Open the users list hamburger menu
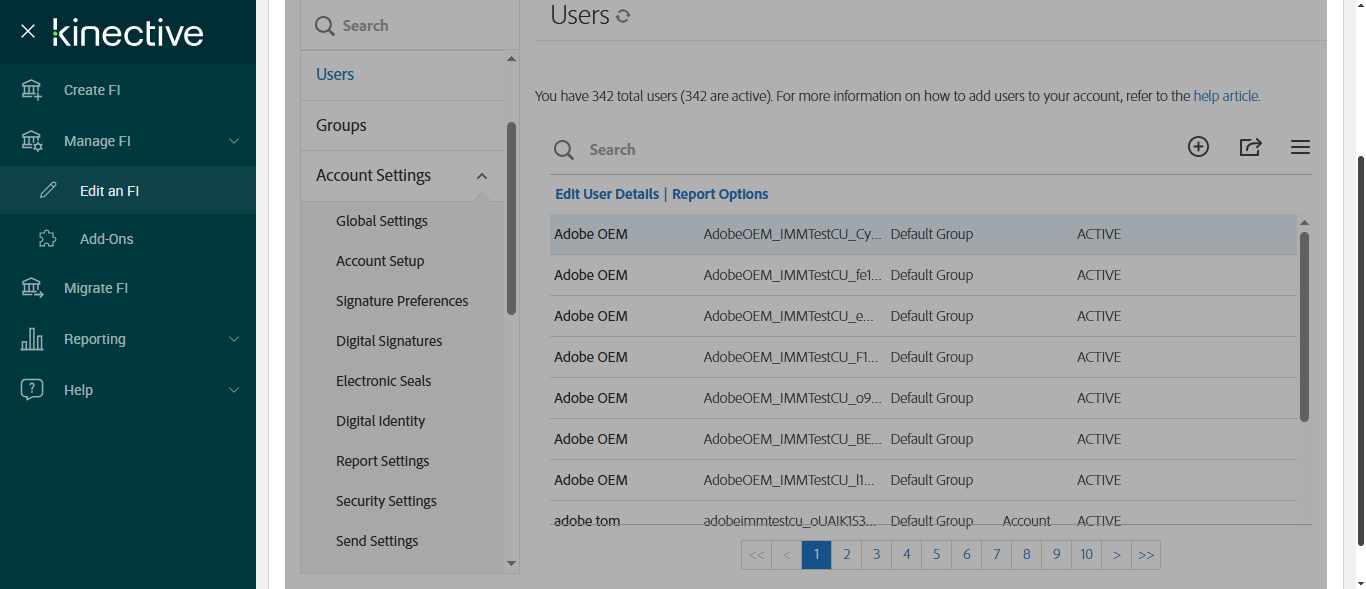1366x589 pixels. [1300, 147]
